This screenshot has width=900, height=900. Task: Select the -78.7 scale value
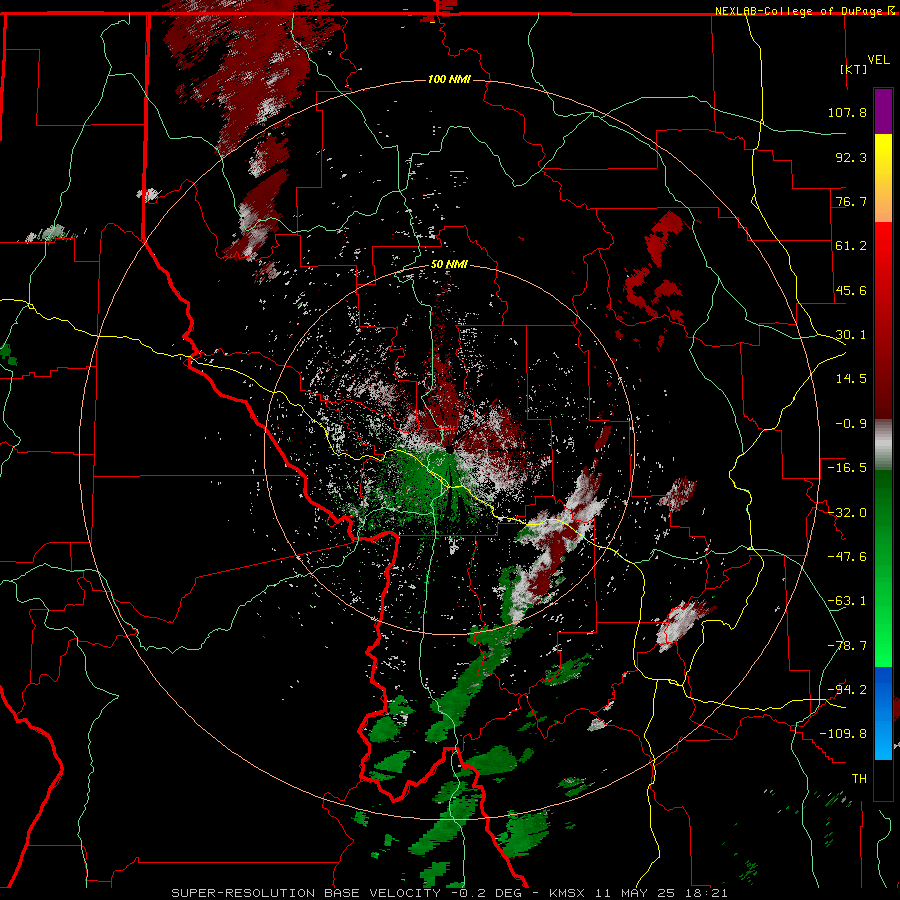847,646
